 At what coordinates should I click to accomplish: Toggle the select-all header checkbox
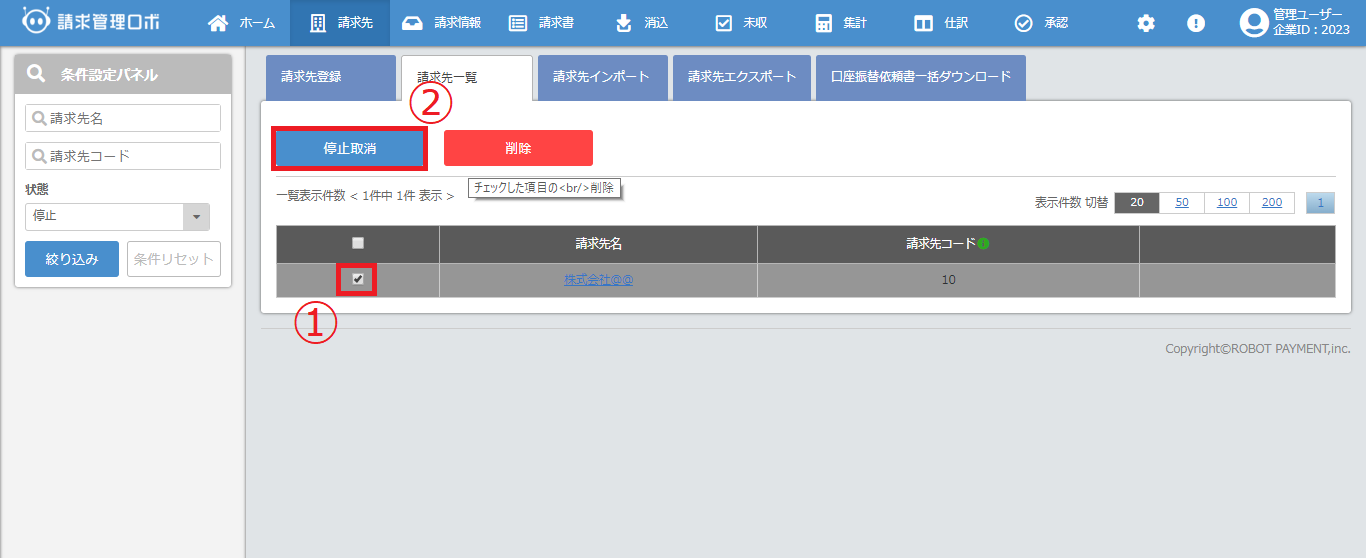click(x=358, y=243)
